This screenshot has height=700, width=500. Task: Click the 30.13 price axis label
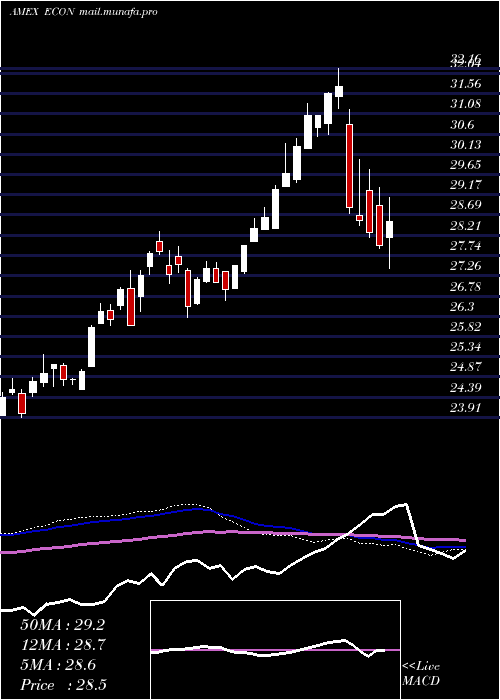[x=466, y=144]
